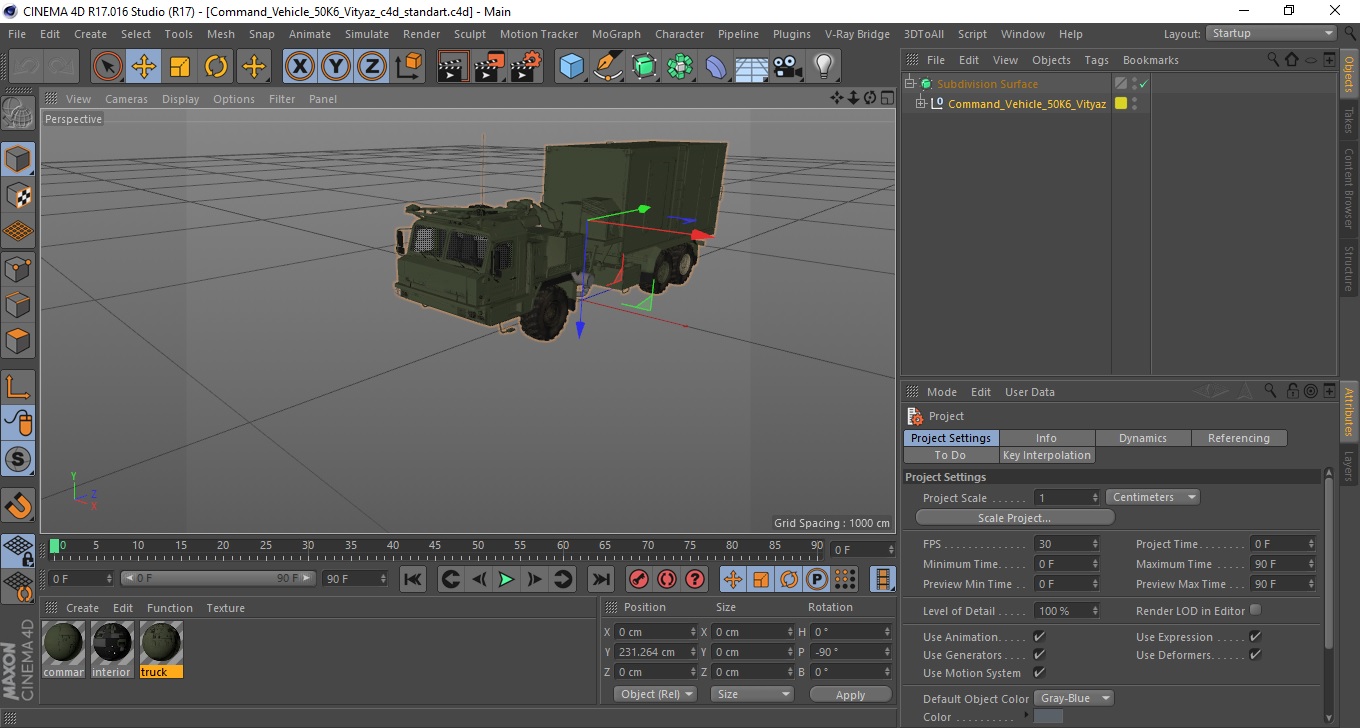Switch the coordinate system icon
This screenshot has width=1360, height=728.
point(409,67)
